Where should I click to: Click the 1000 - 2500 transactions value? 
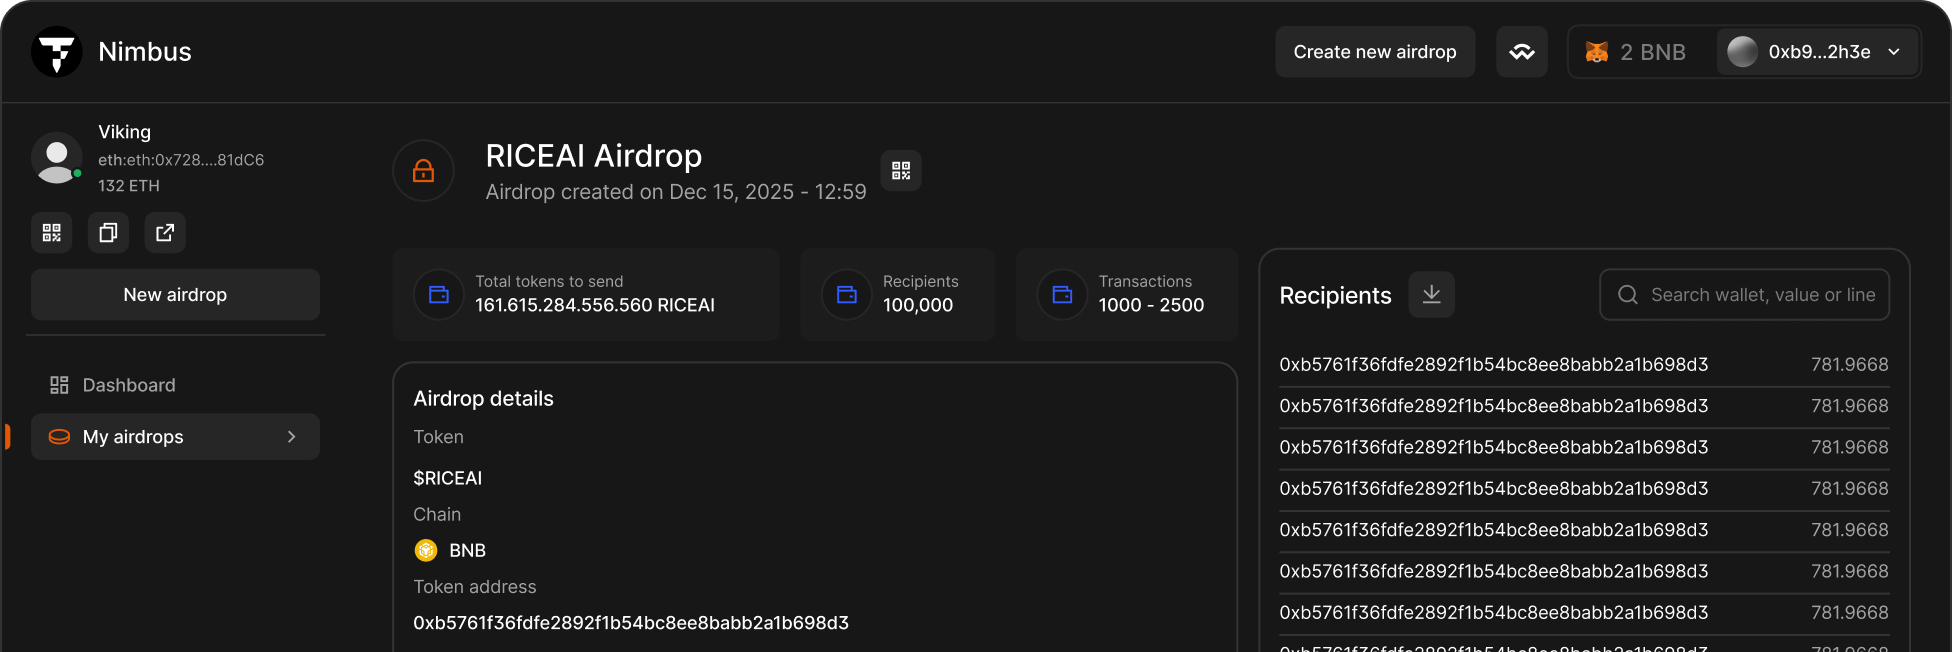click(1151, 305)
